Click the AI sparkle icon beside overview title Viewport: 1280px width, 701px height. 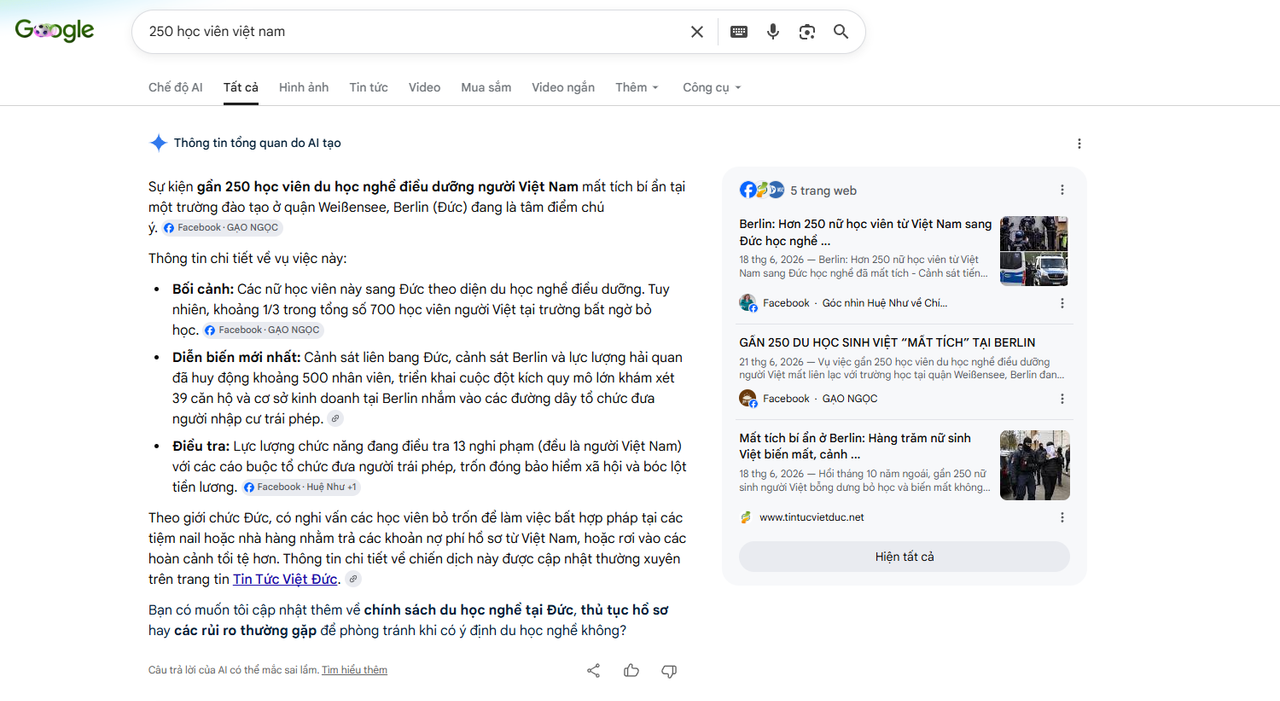click(x=158, y=143)
